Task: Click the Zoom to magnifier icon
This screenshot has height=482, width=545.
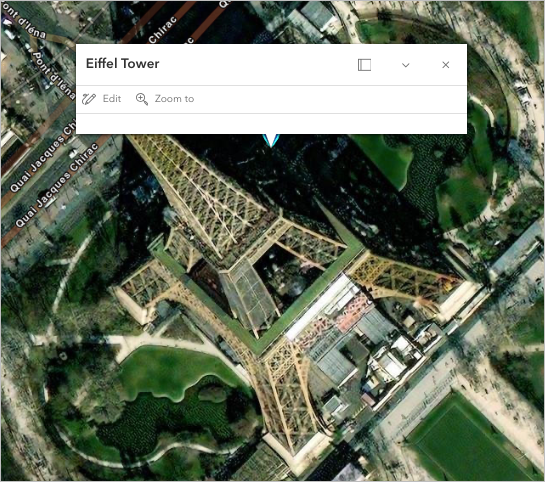Action: (142, 99)
